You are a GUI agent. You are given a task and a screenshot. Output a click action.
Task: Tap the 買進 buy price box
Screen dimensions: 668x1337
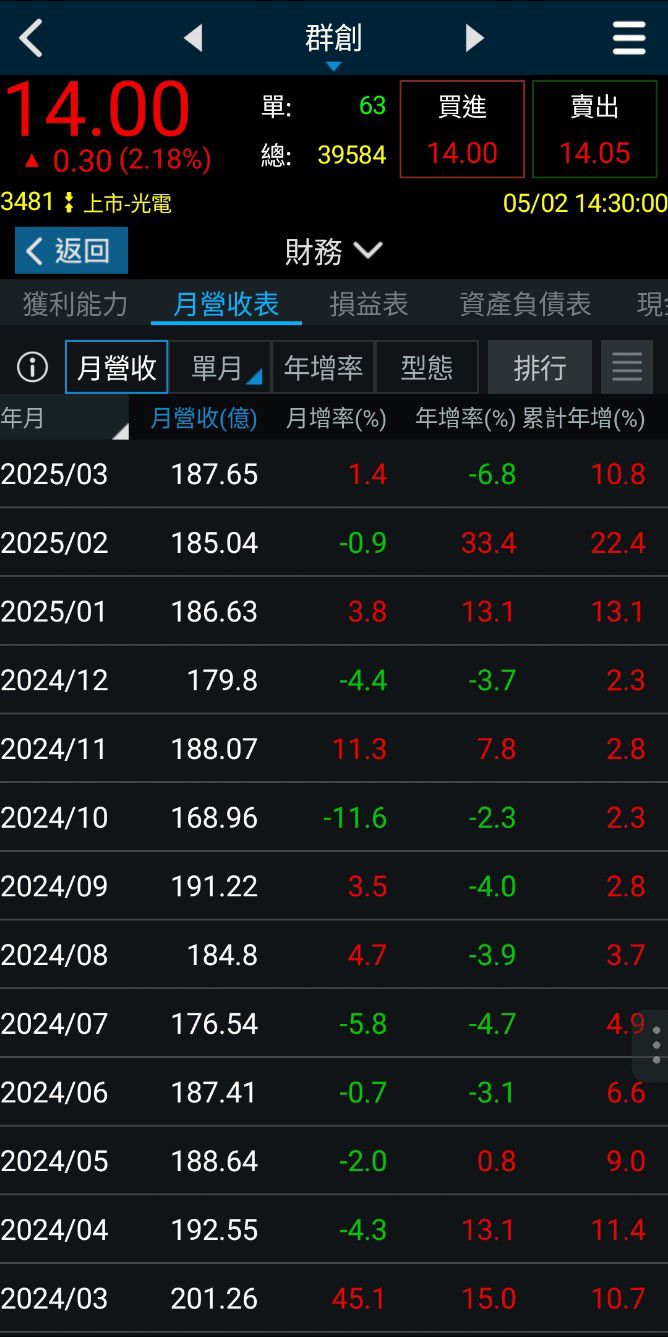click(x=462, y=129)
